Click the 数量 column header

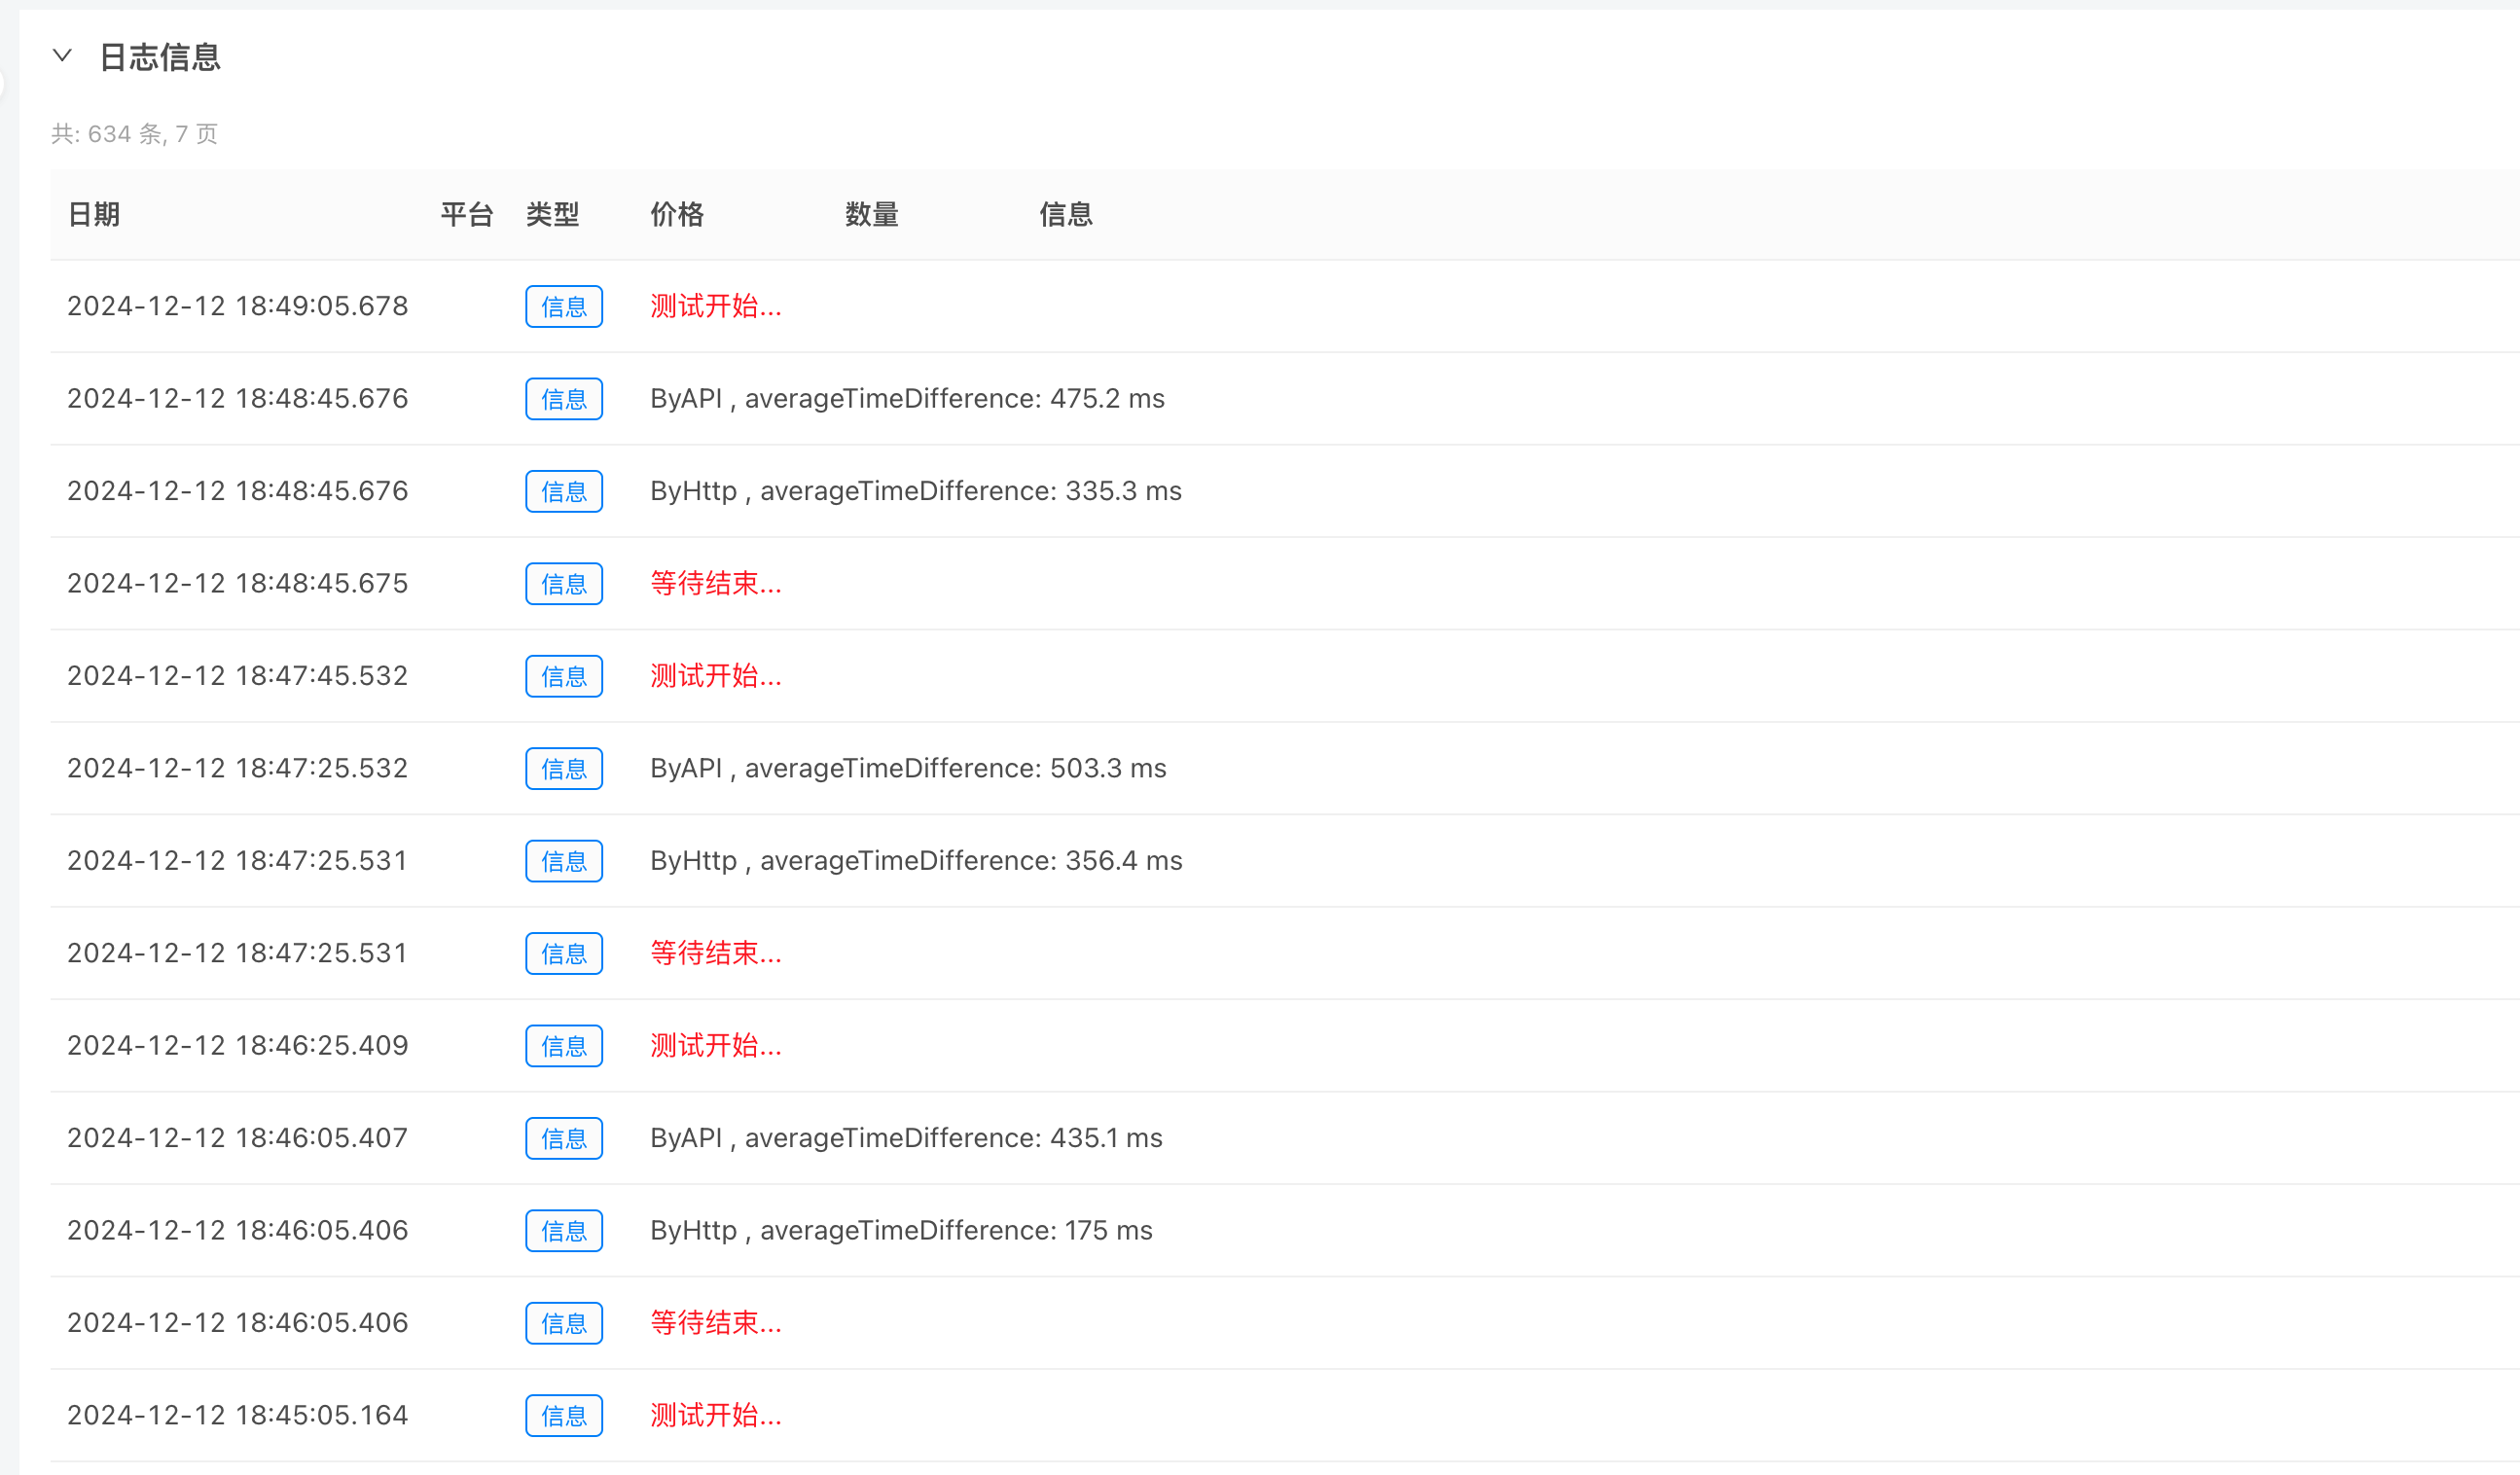pos(871,214)
